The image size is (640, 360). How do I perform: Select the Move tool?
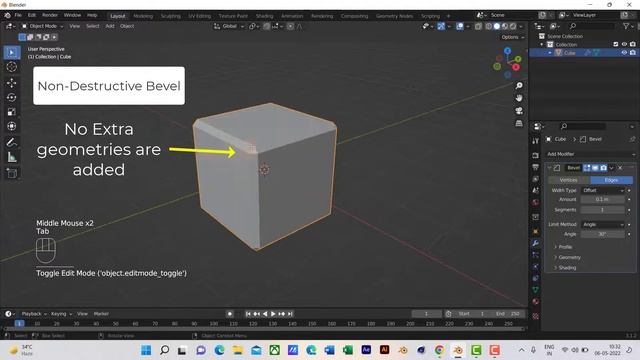point(12,83)
